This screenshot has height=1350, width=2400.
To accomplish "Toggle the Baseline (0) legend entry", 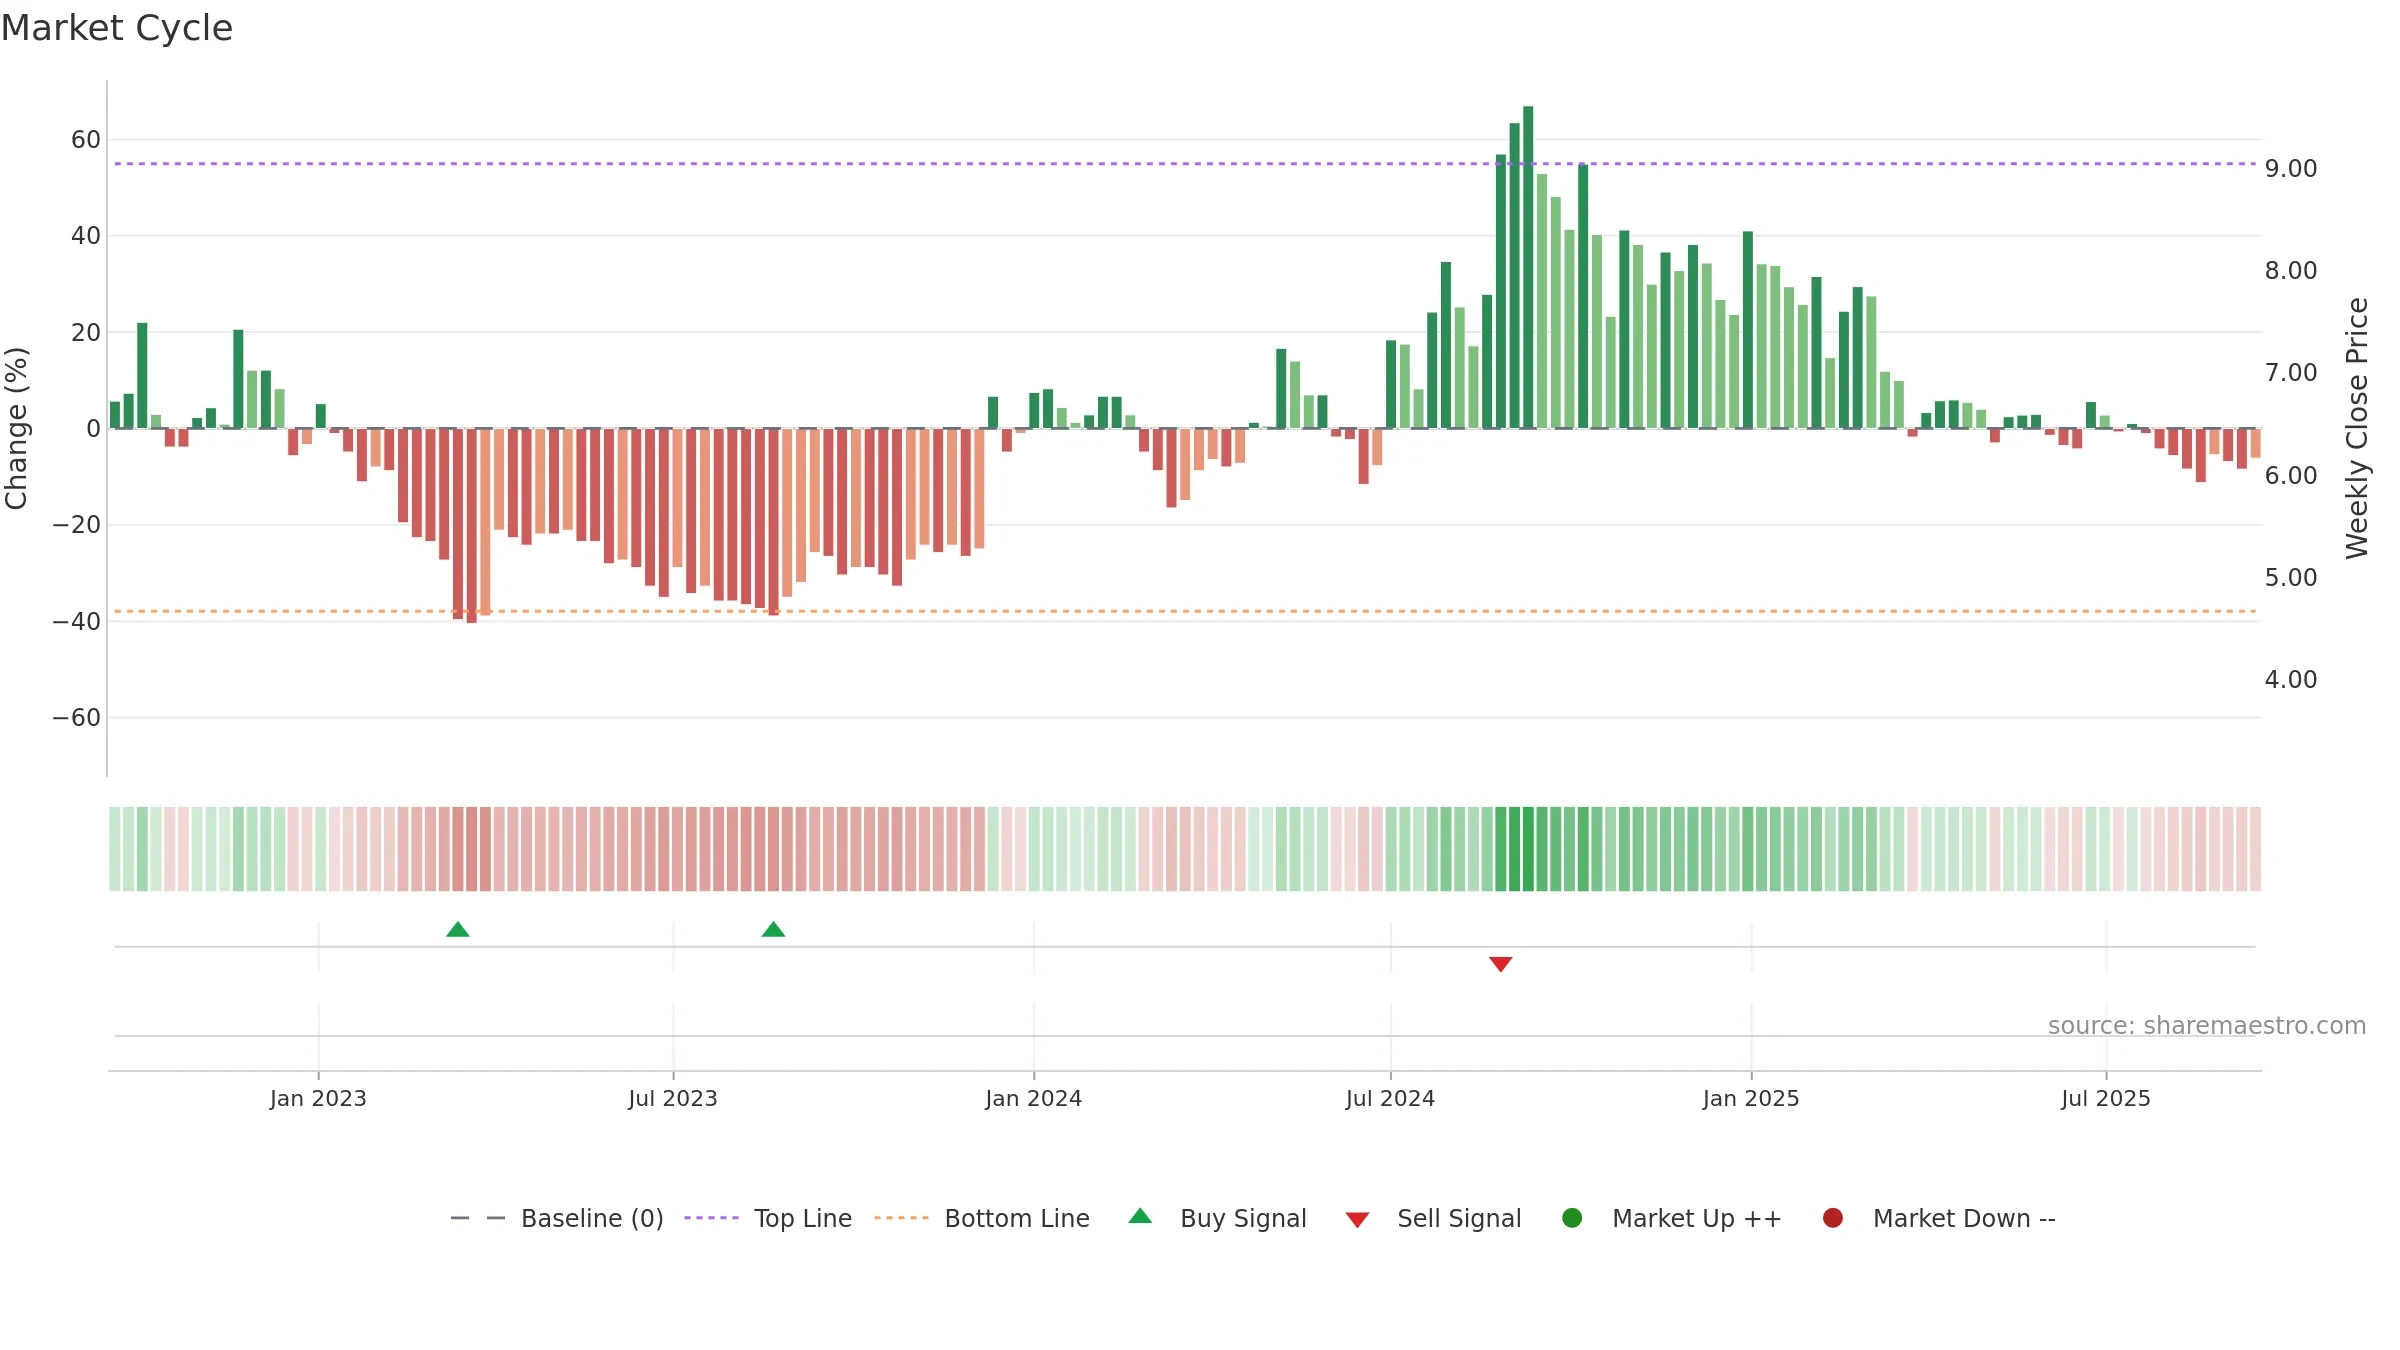I will coord(557,1218).
